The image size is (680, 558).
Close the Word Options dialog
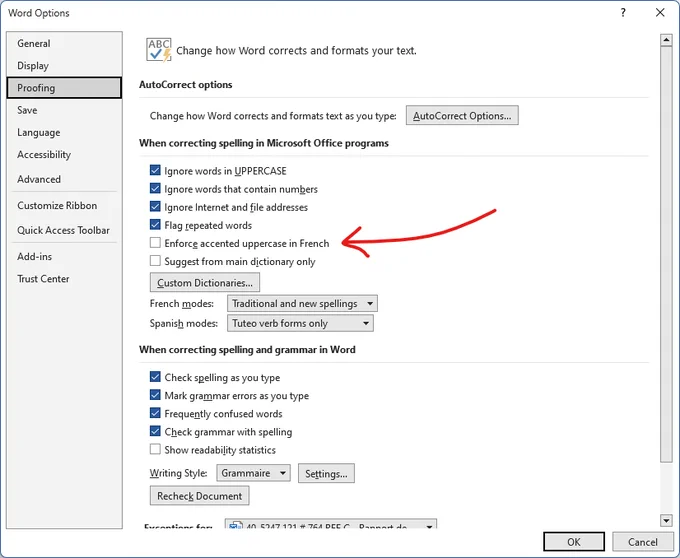(660, 13)
